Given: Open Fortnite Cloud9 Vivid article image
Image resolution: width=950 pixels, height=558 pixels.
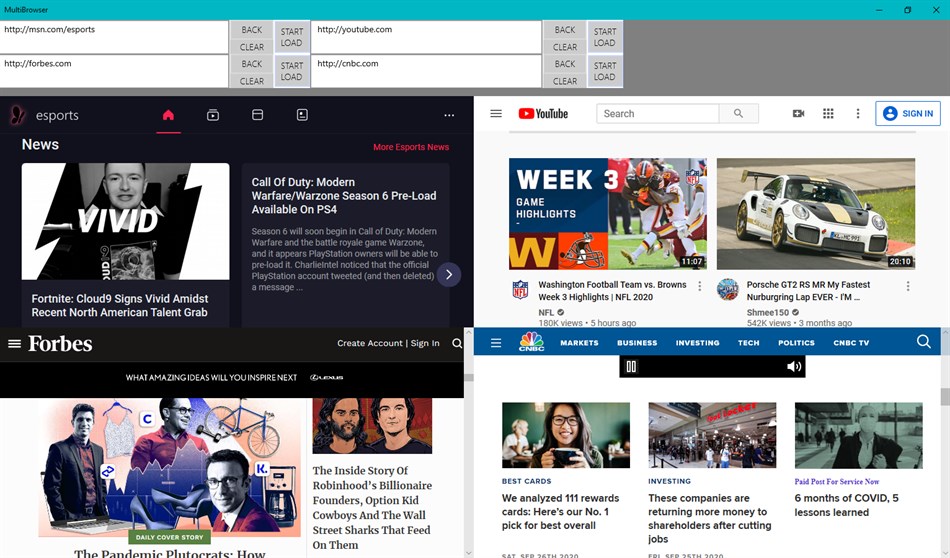Looking at the screenshot, I should click(125, 221).
